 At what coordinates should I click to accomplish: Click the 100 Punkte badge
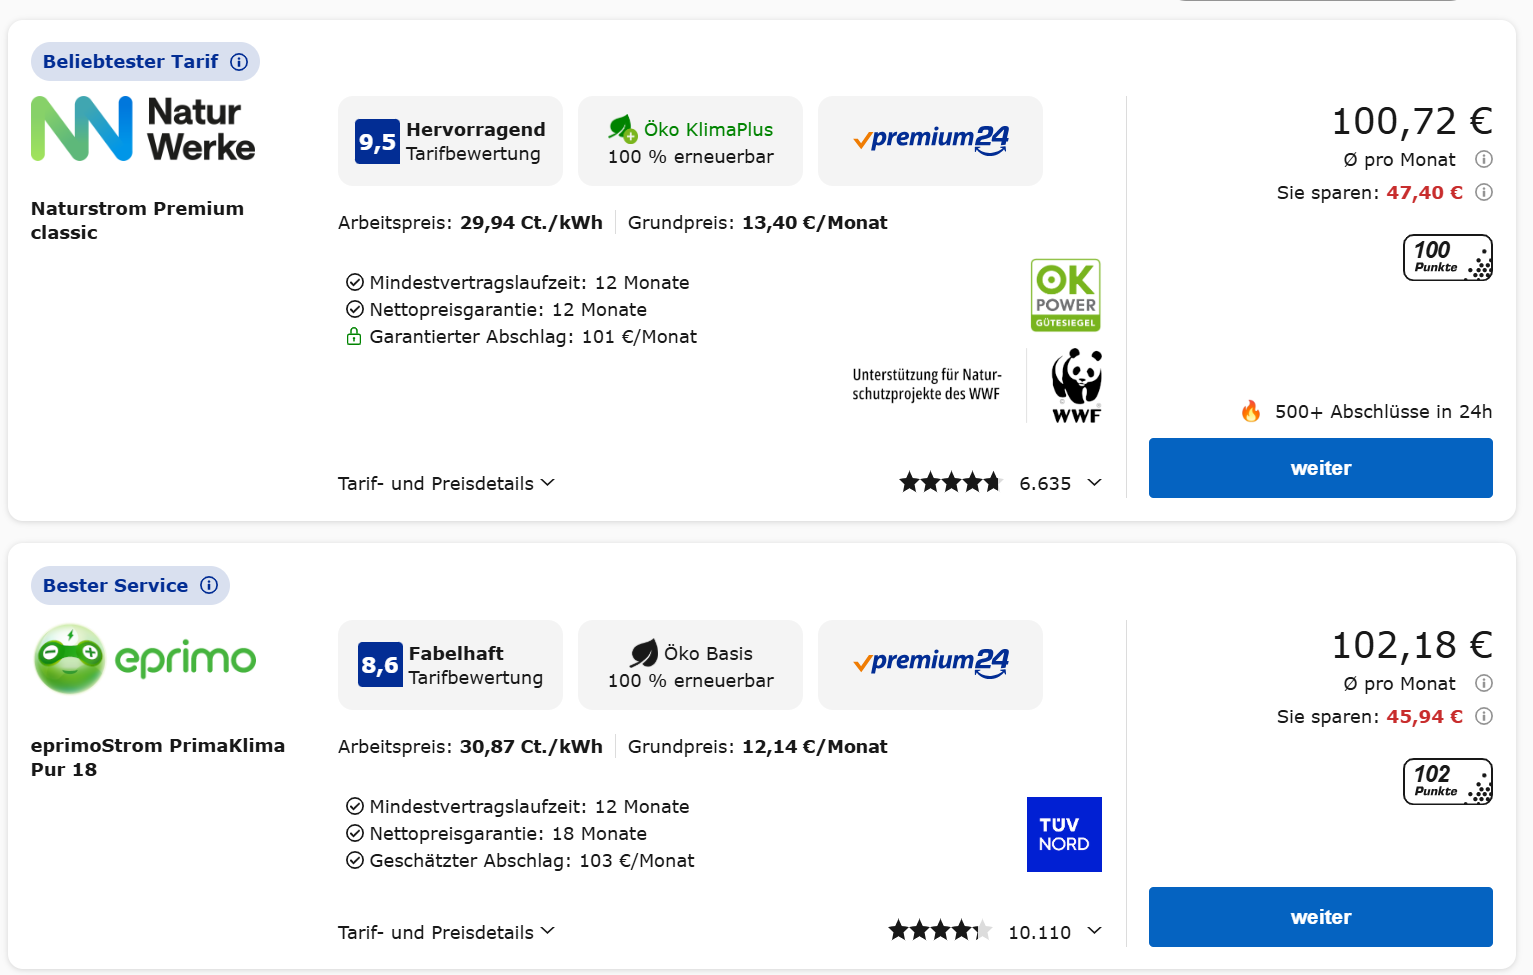point(1447,258)
